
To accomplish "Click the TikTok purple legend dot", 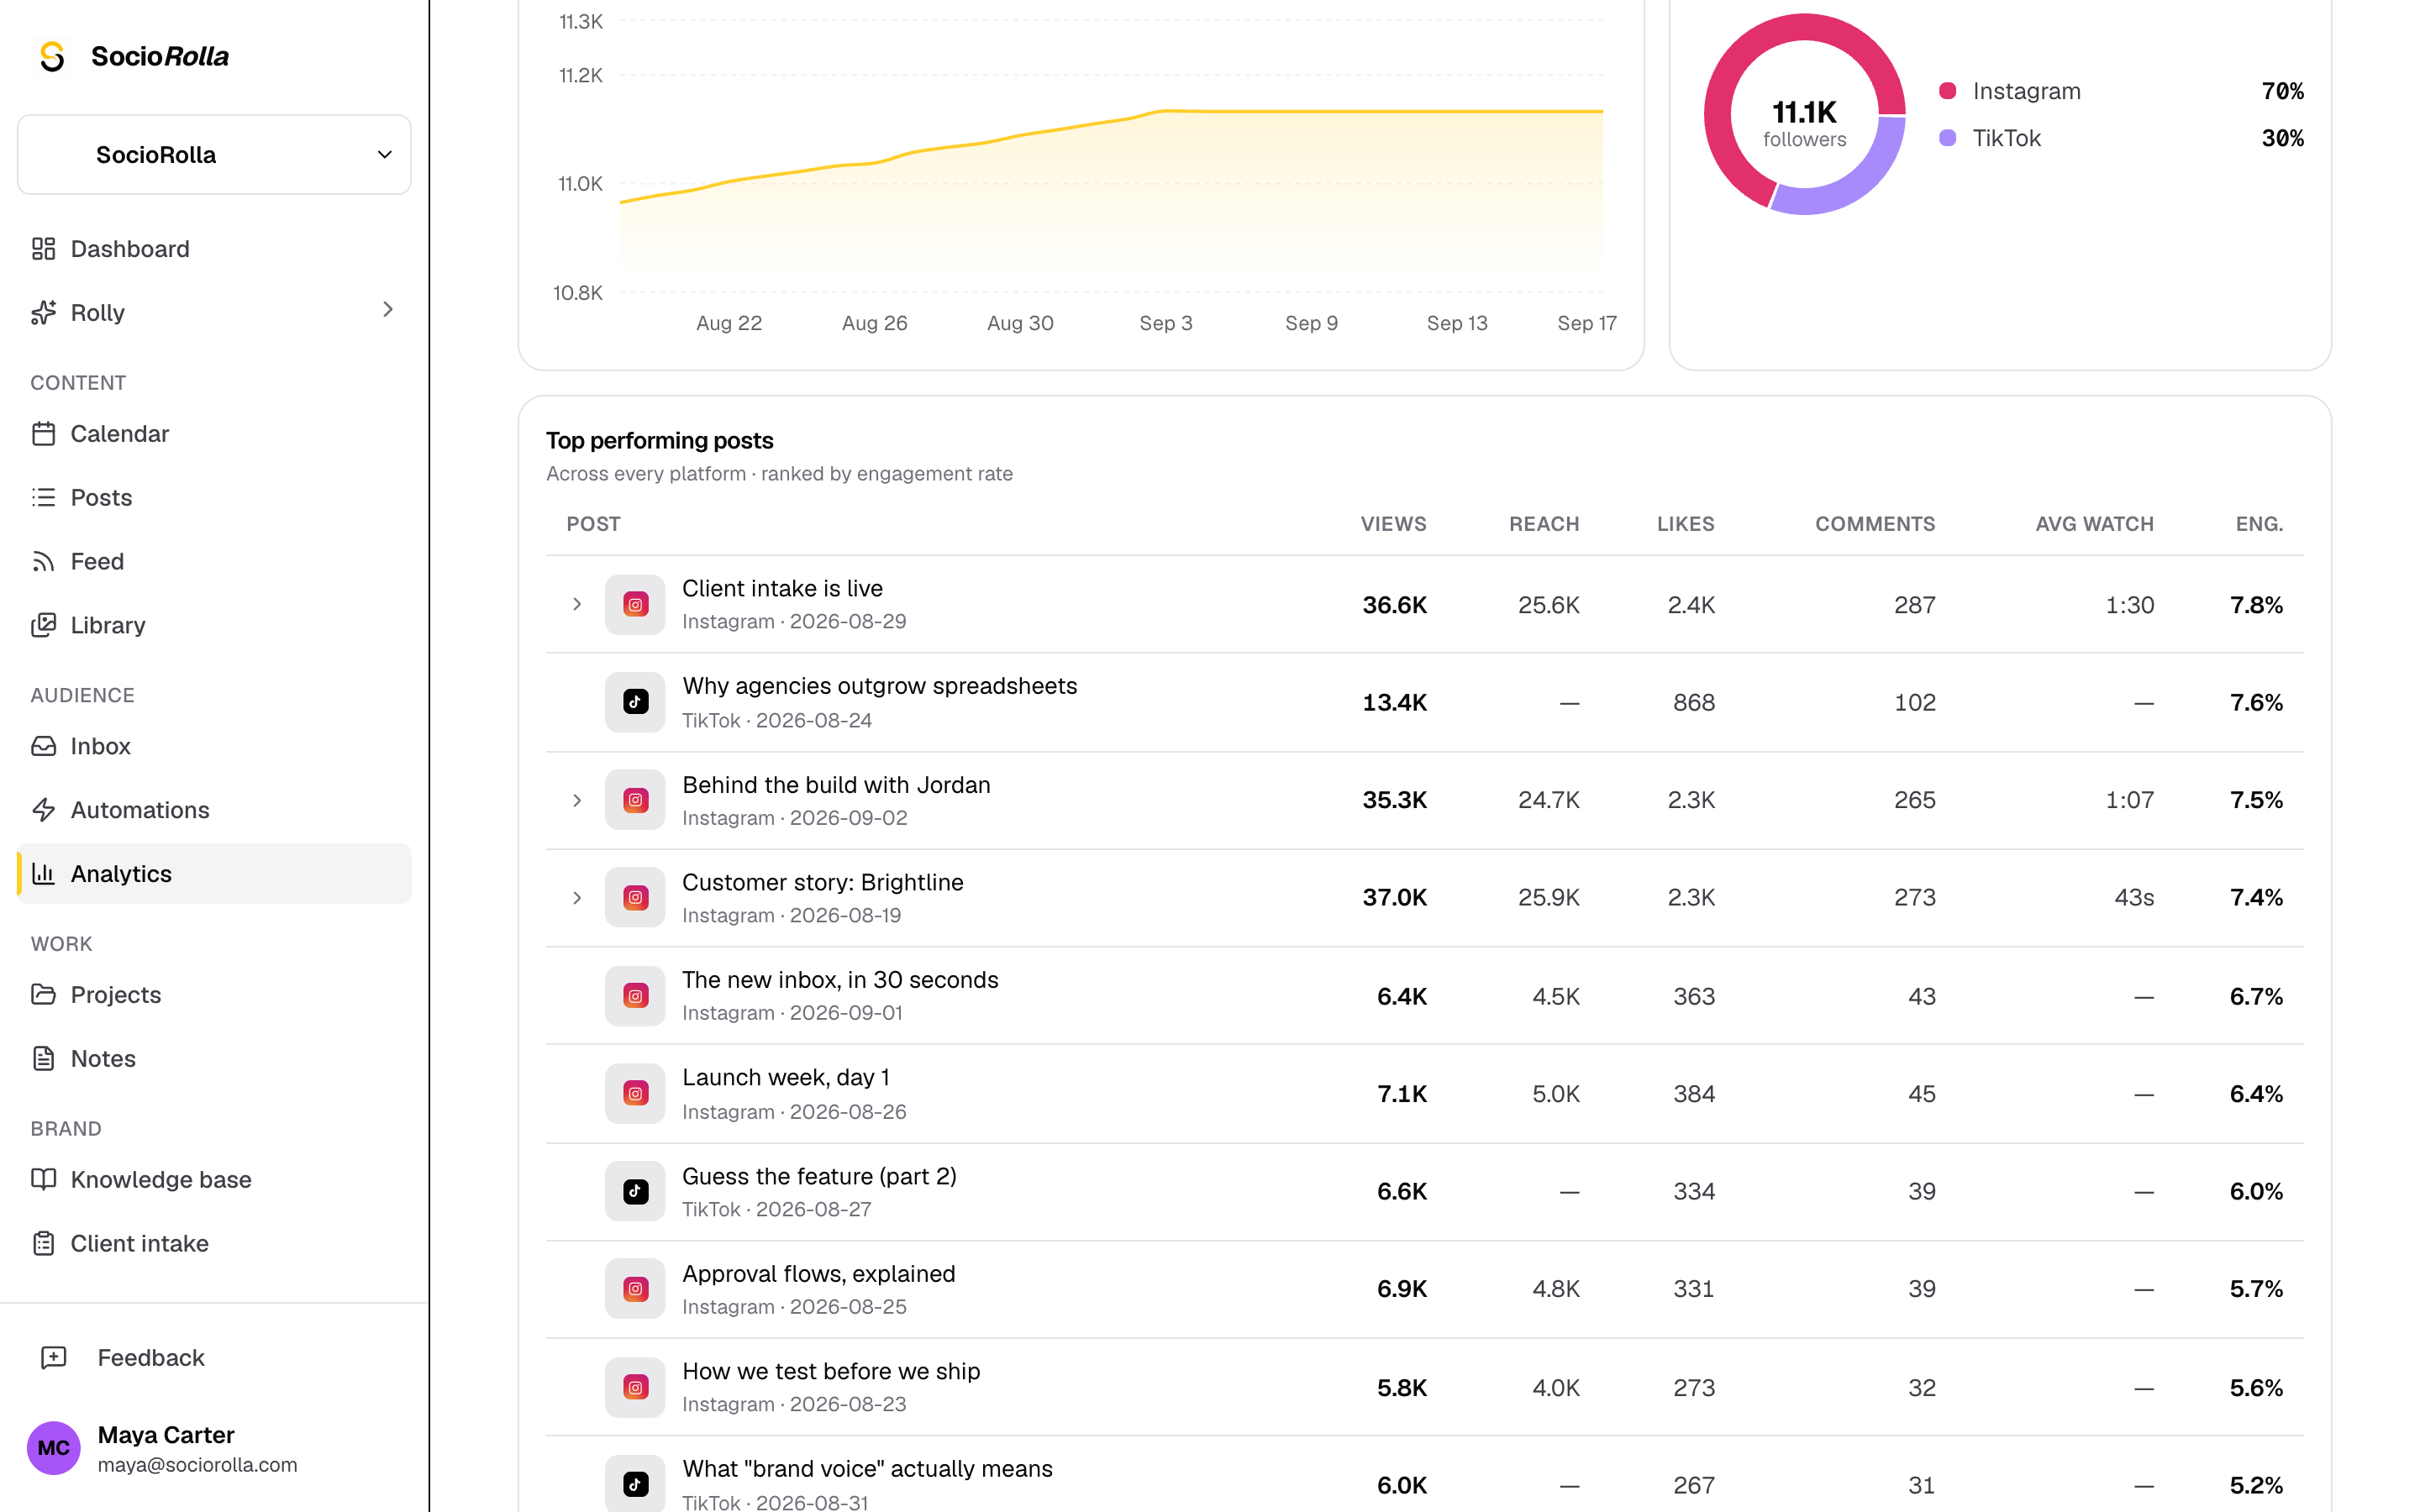I will pyautogui.click(x=1947, y=138).
